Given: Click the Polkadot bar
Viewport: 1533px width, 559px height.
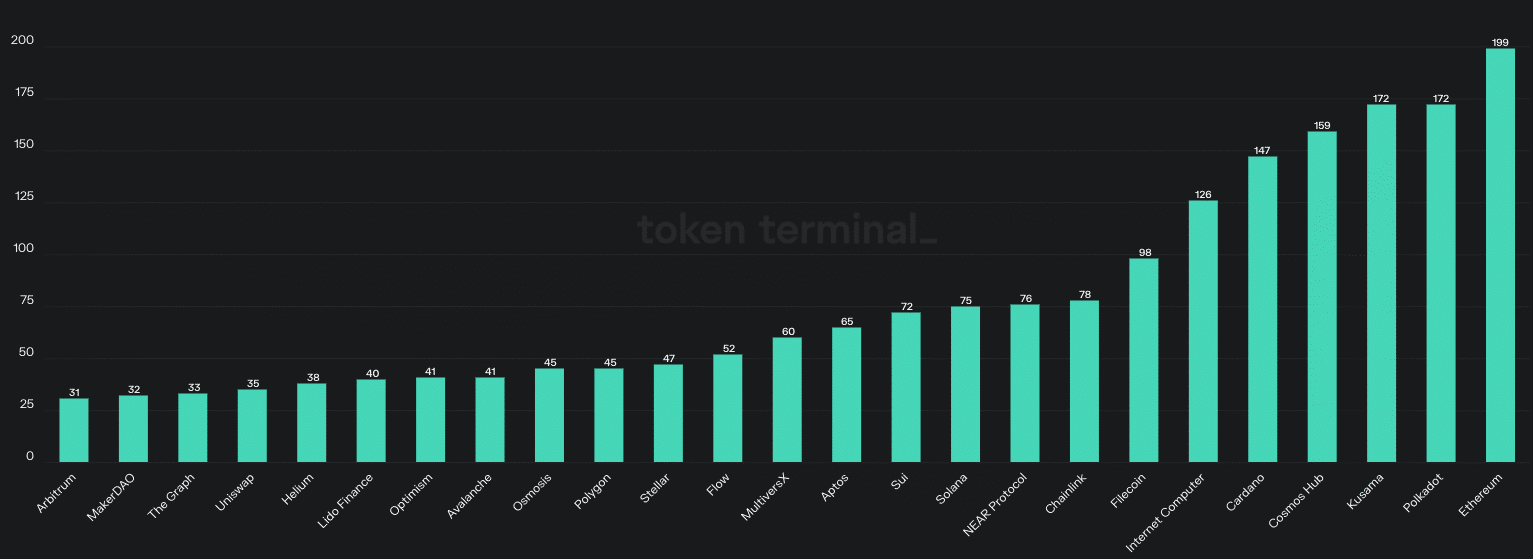Looking at the screenshot, I should point(1440,283).
